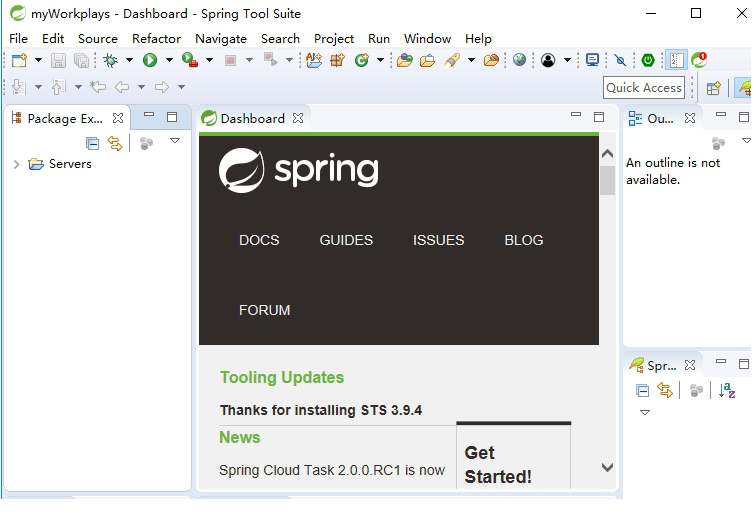Click the New AspectJ project icon

314,60
